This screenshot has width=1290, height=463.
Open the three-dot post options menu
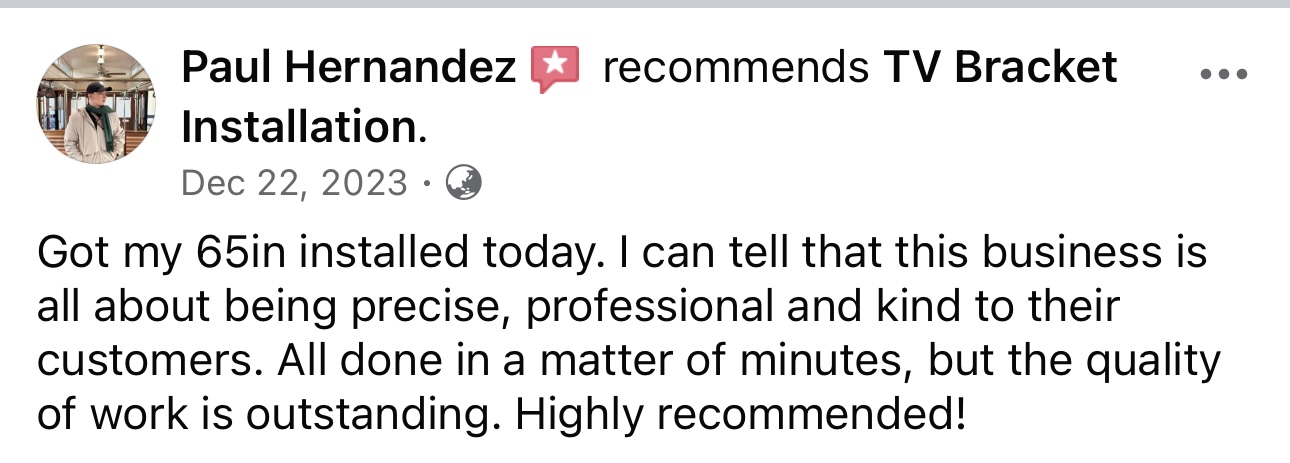[1223, 74]
